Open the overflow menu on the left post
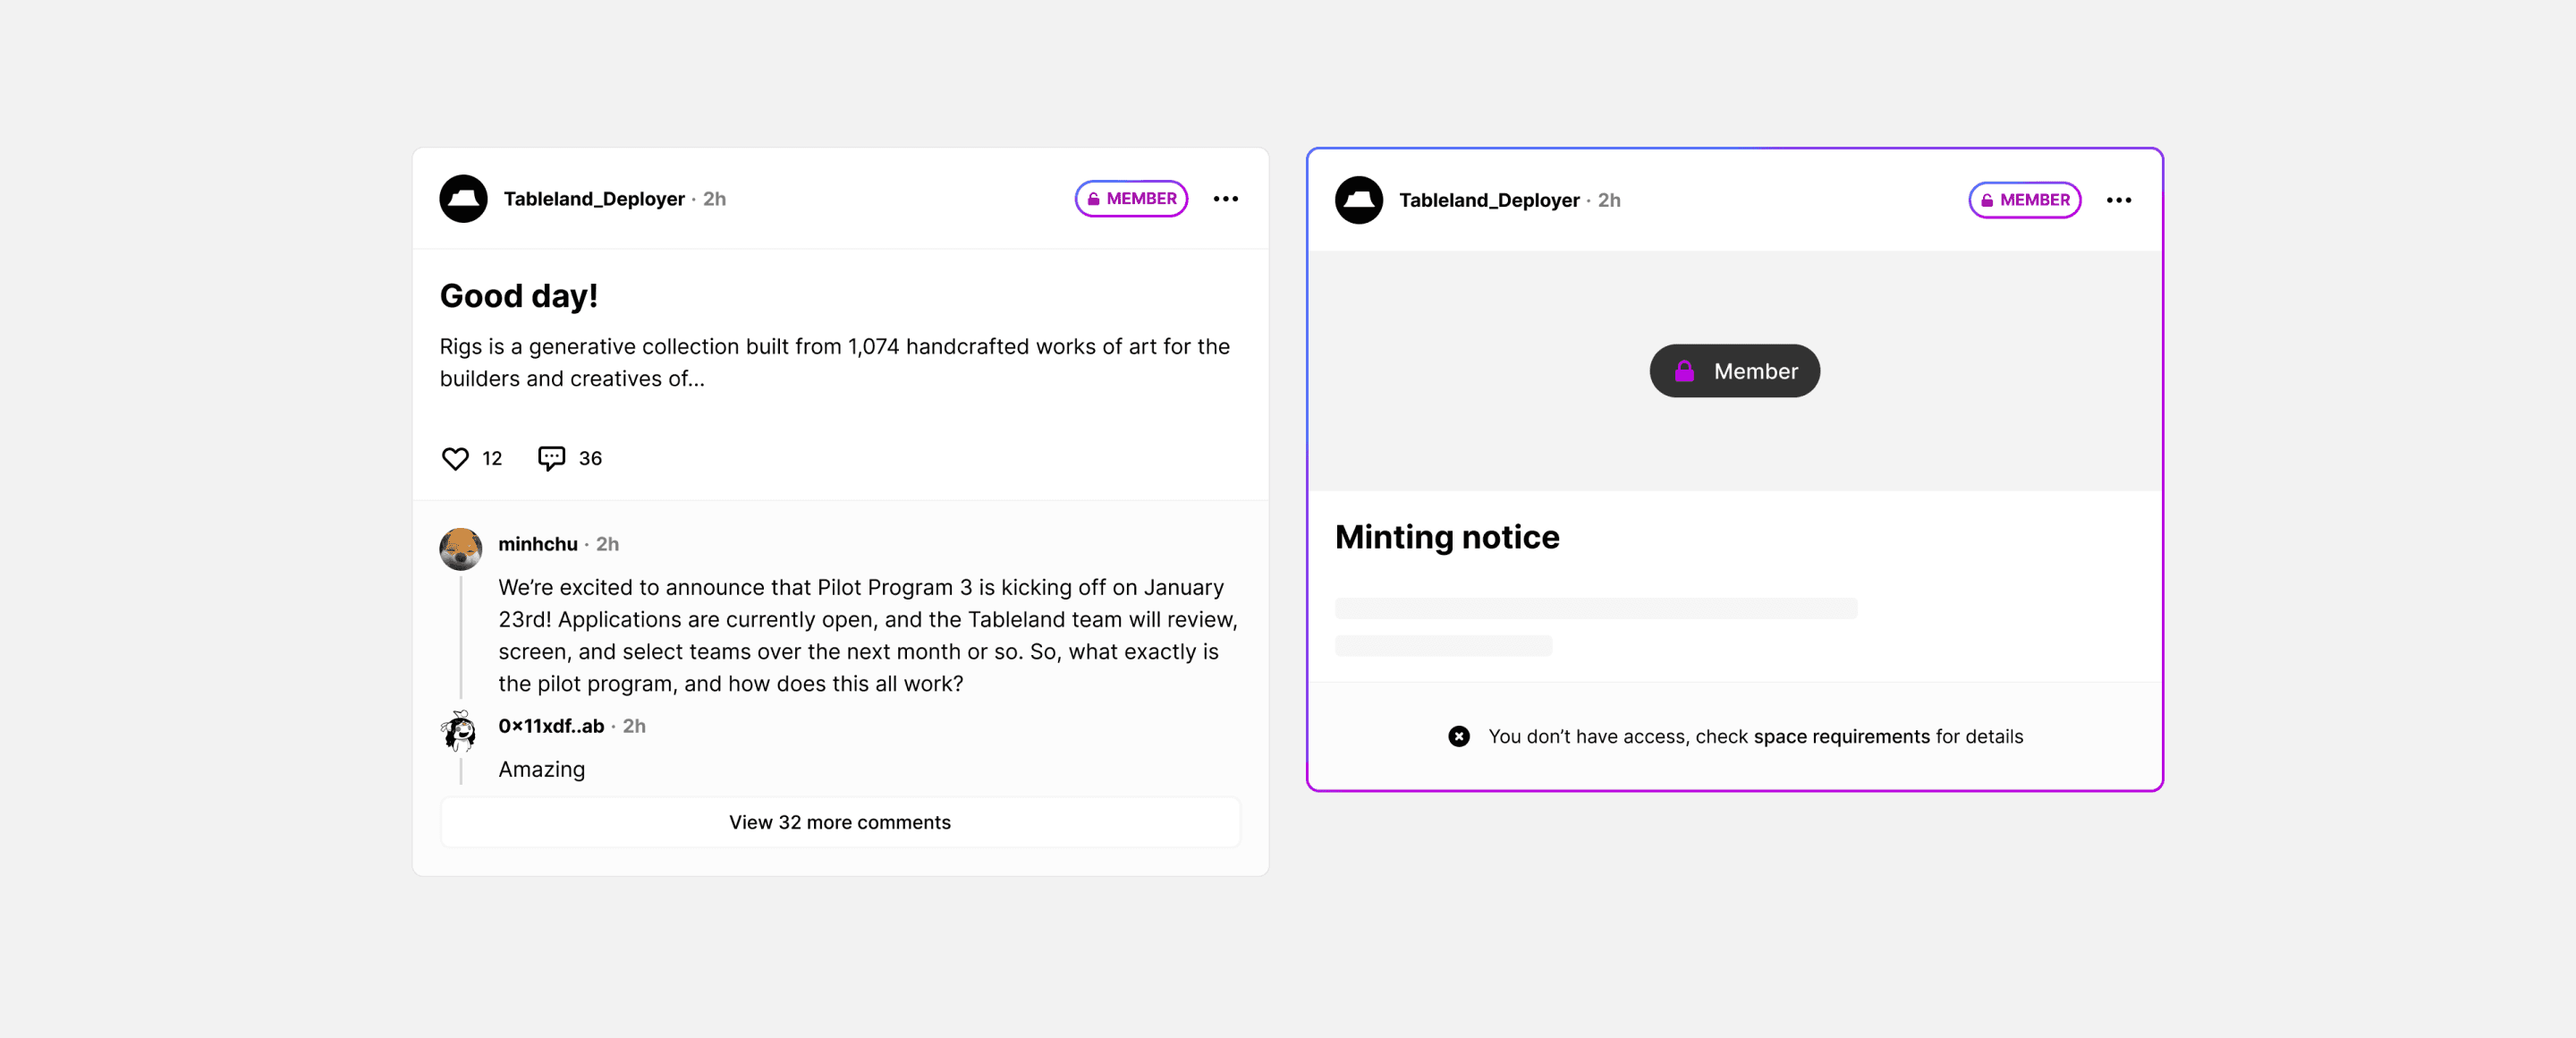Image resolution: width=2576 pixels, height=1038 pixels. coord(1226,198)
